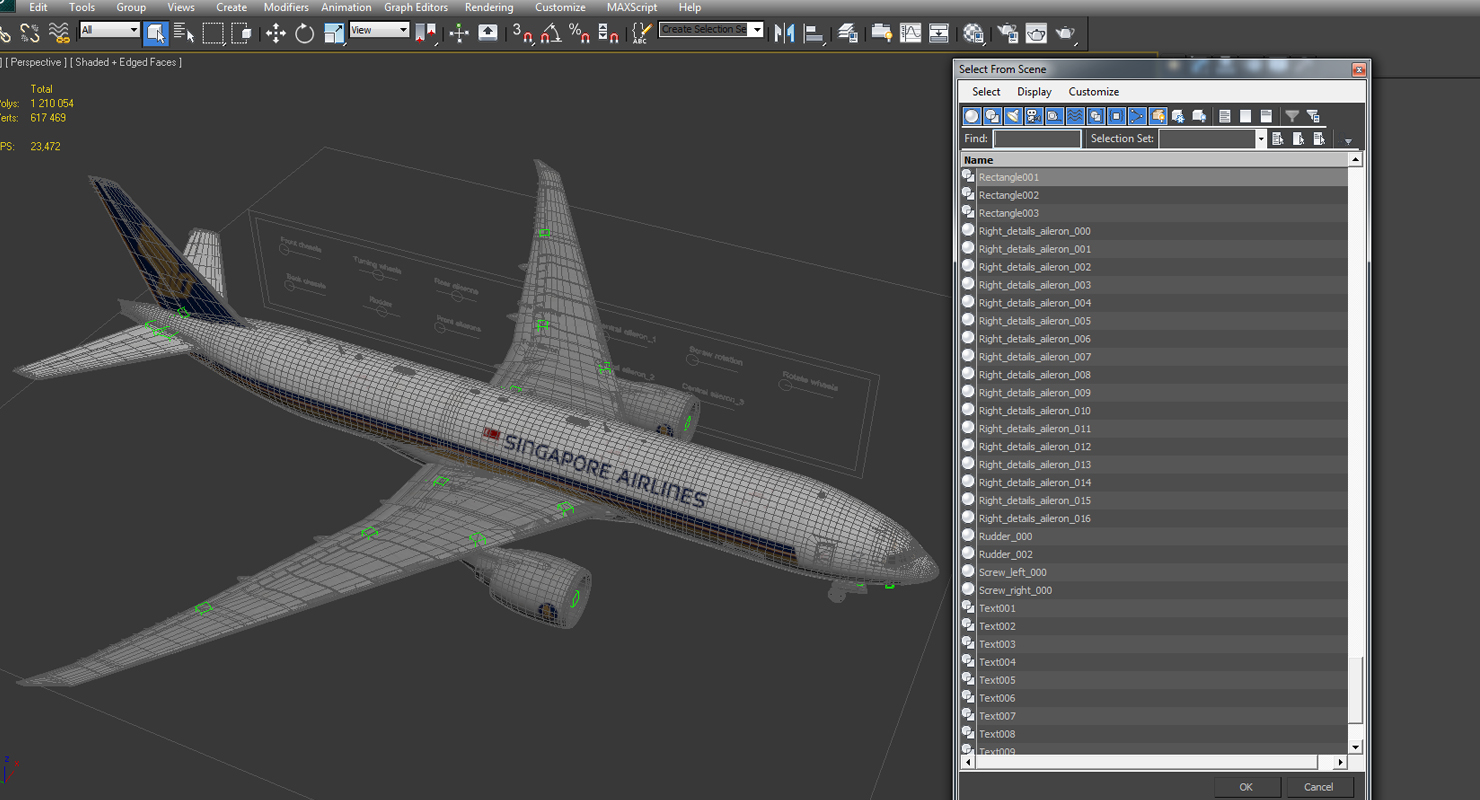This screenshot has height=800, width=1480.
Task: Open the MAXScript menu
Action: pyautogui.click(x=632, y=7)
